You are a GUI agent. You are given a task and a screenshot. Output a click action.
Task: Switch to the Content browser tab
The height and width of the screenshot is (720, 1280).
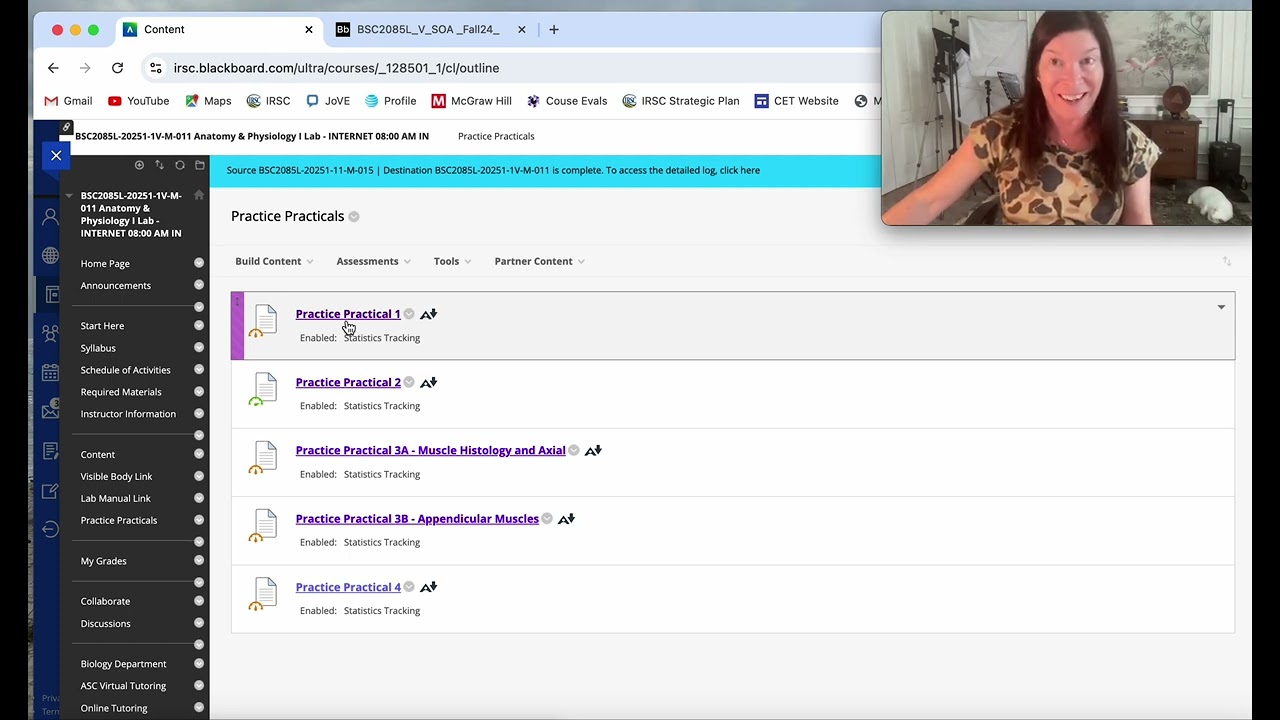[218, 29]
